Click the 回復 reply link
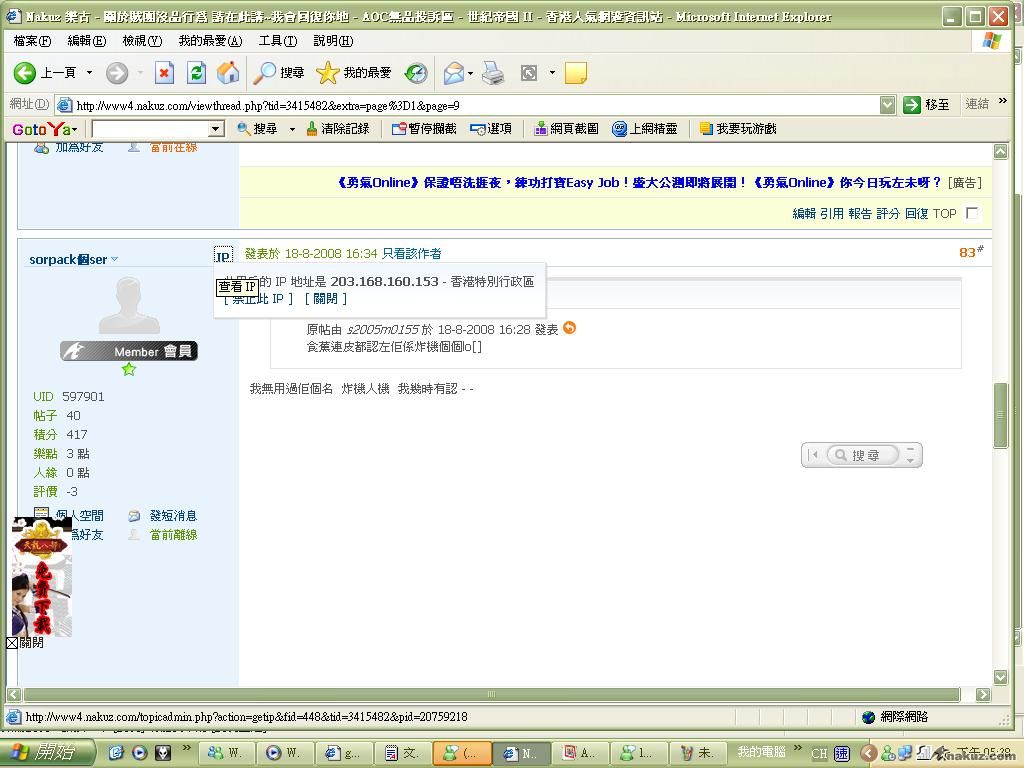1024x768 pixels. tap(916, 214)
